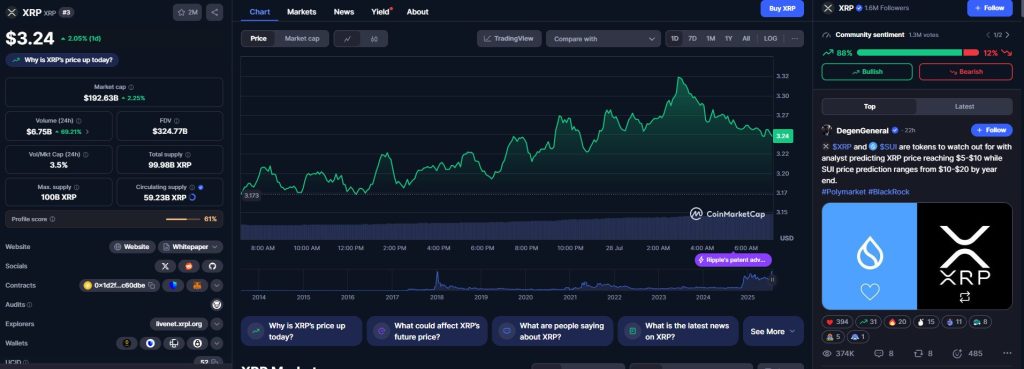The image size is (1024, 369).
Task: Add XRP to watchlist via star button
Action: [x=187, y=12]
